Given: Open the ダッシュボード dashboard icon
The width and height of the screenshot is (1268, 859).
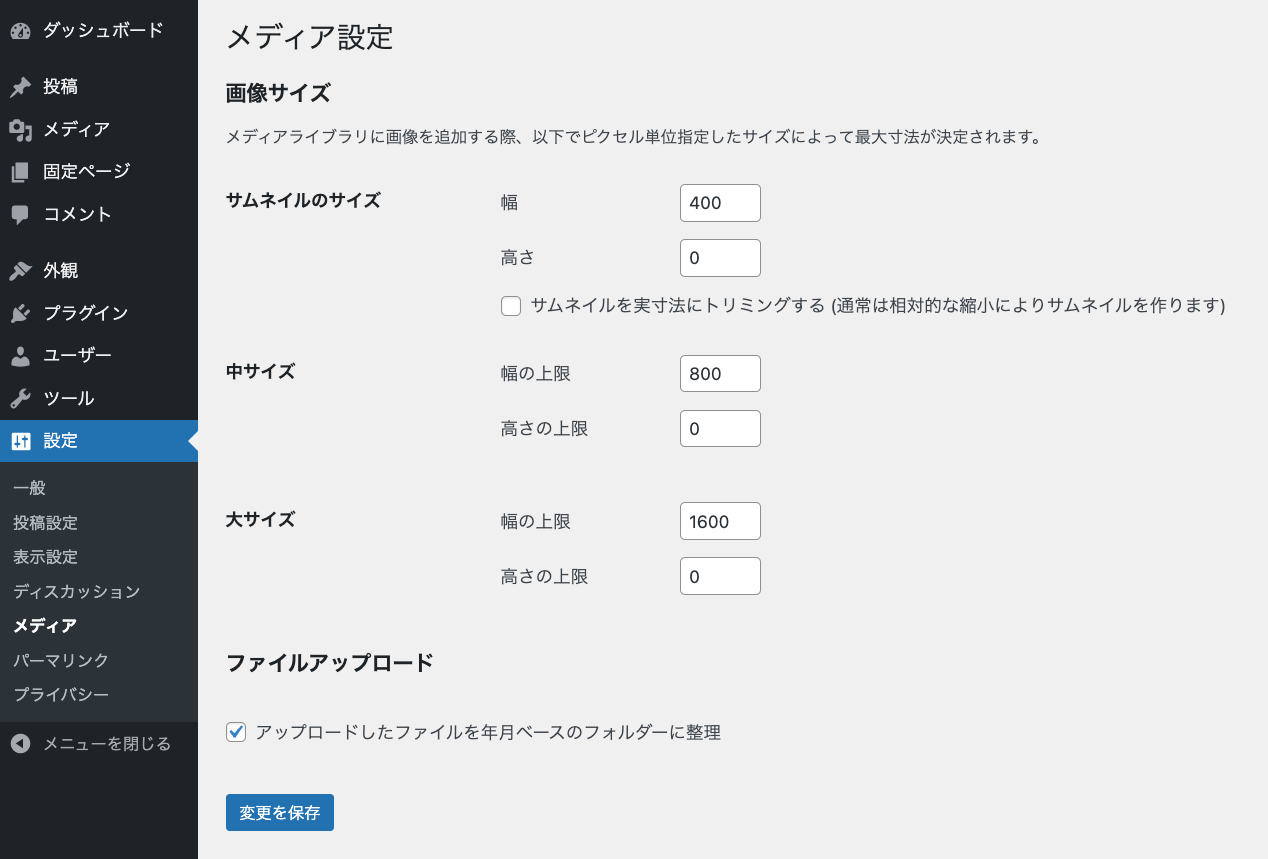Looking at the screenshot, I should (21, 31).
